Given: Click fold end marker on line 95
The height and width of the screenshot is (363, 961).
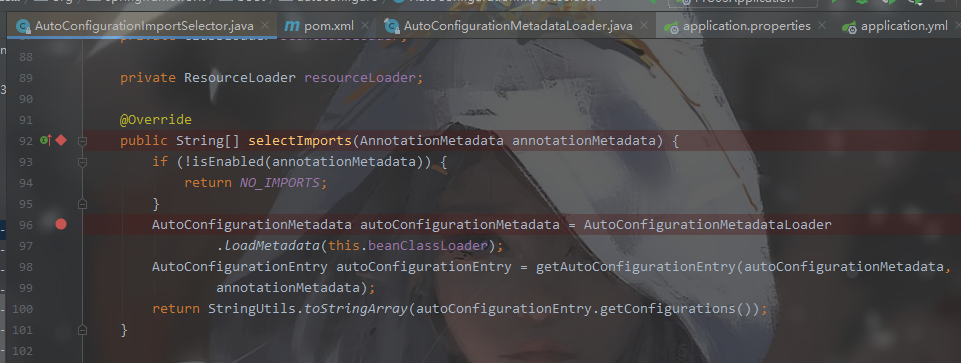Looking at the screenshot, I should (82, 204).
